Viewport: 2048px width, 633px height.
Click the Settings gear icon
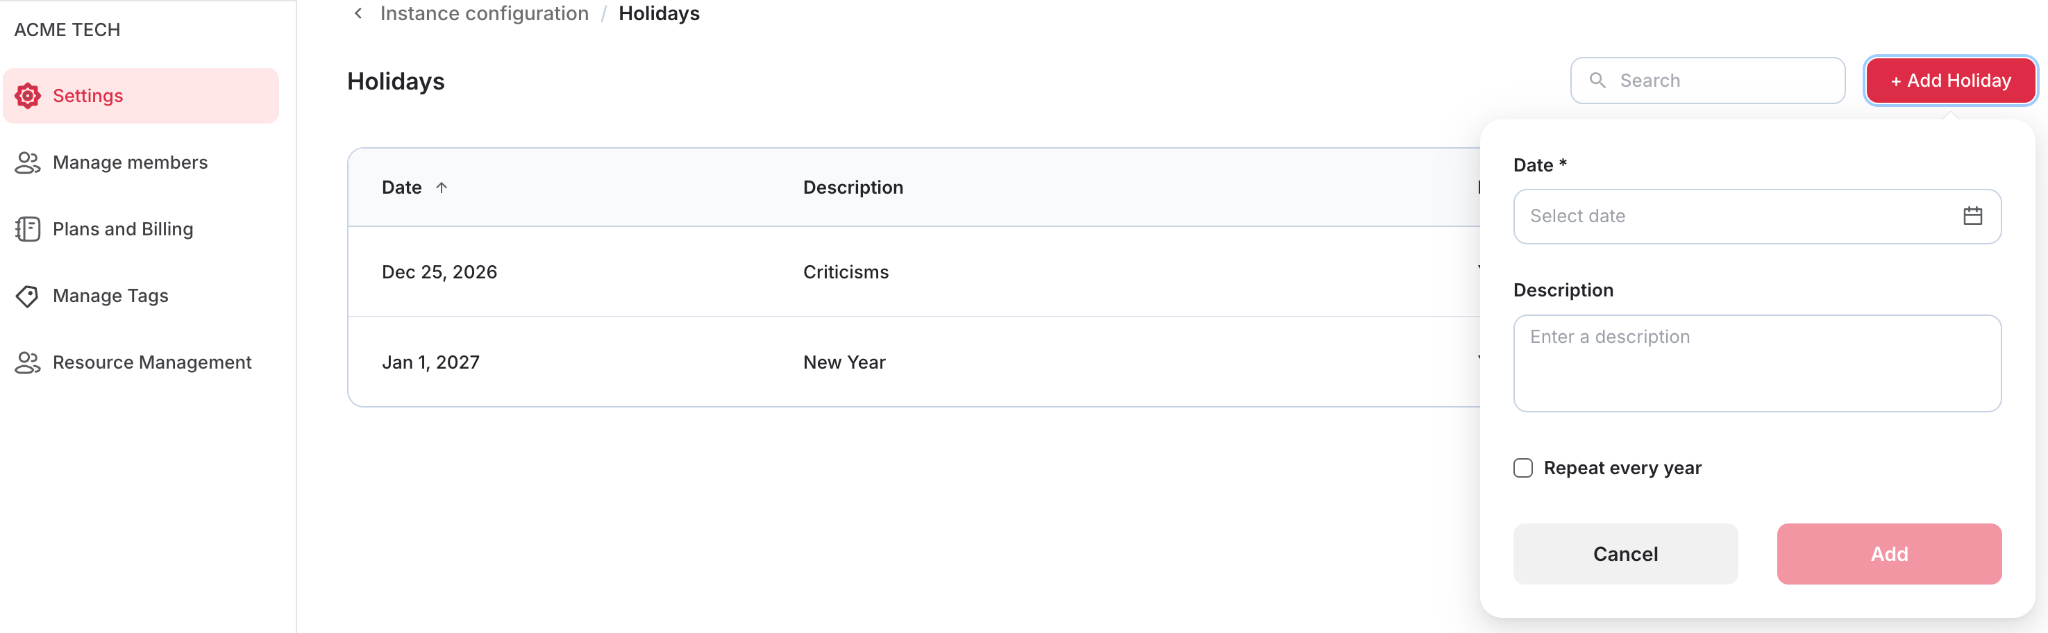(x=28, y=96)
